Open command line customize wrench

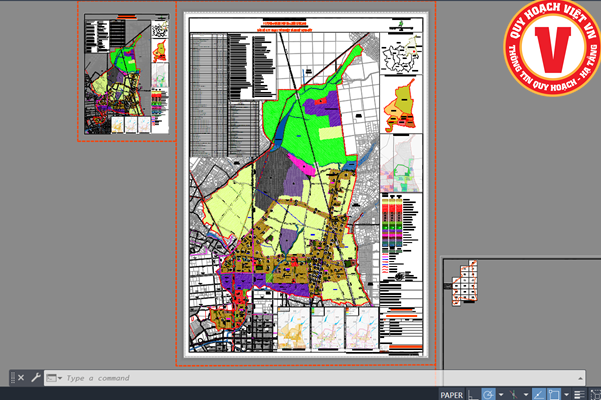click(x=36, y=378)
